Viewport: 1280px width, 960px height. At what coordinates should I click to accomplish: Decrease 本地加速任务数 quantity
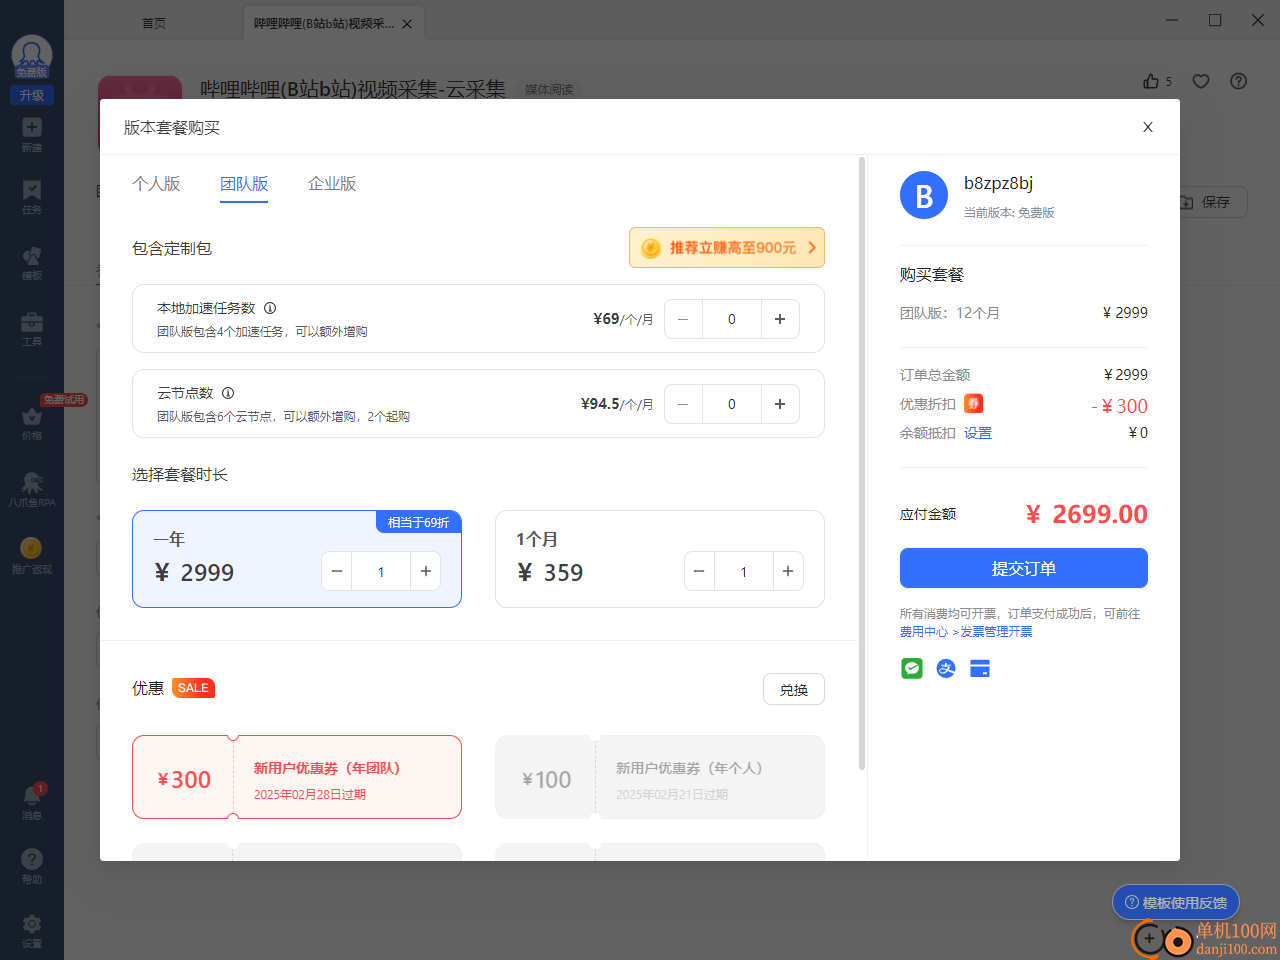click(x=683, y=319)
